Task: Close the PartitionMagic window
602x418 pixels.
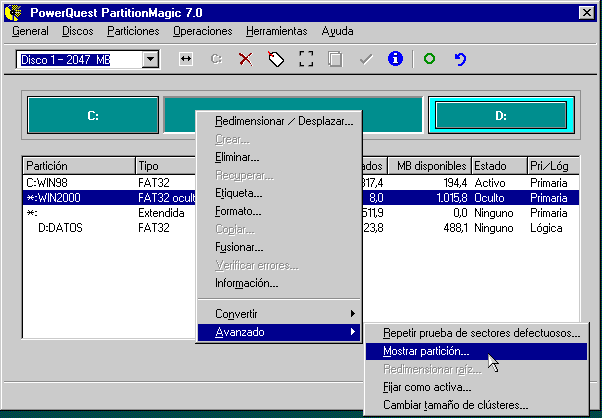Action: pos(587,13)
